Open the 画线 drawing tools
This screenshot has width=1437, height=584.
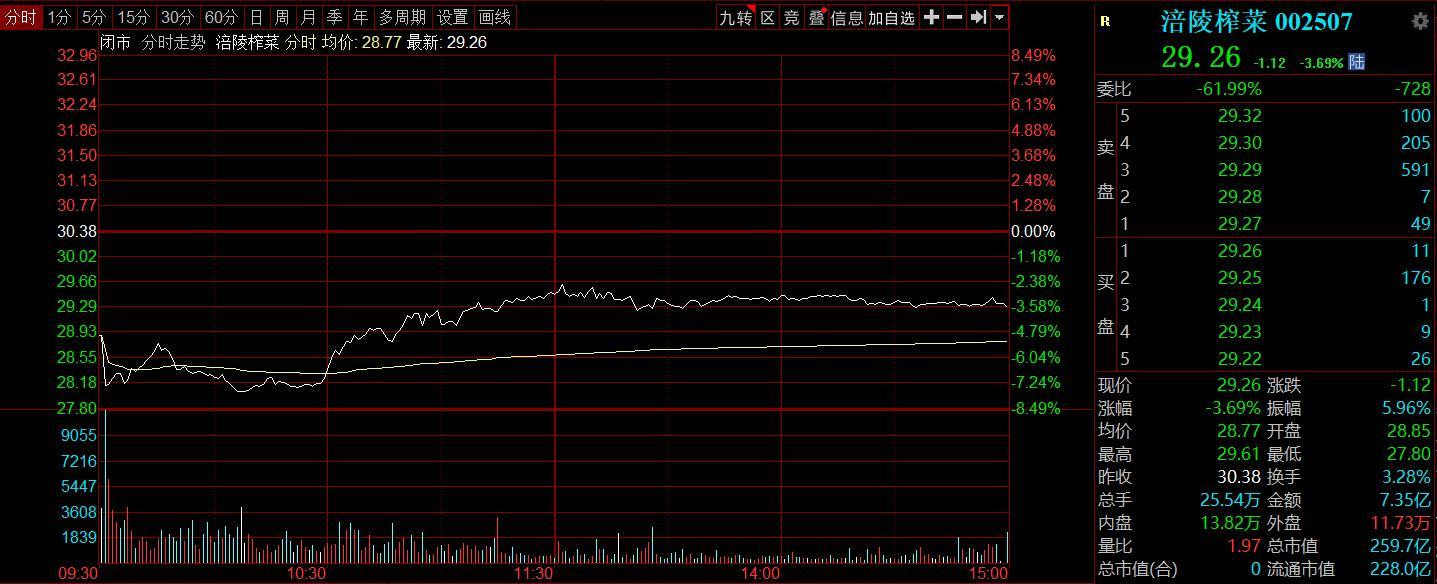click(x=494, y=17)
